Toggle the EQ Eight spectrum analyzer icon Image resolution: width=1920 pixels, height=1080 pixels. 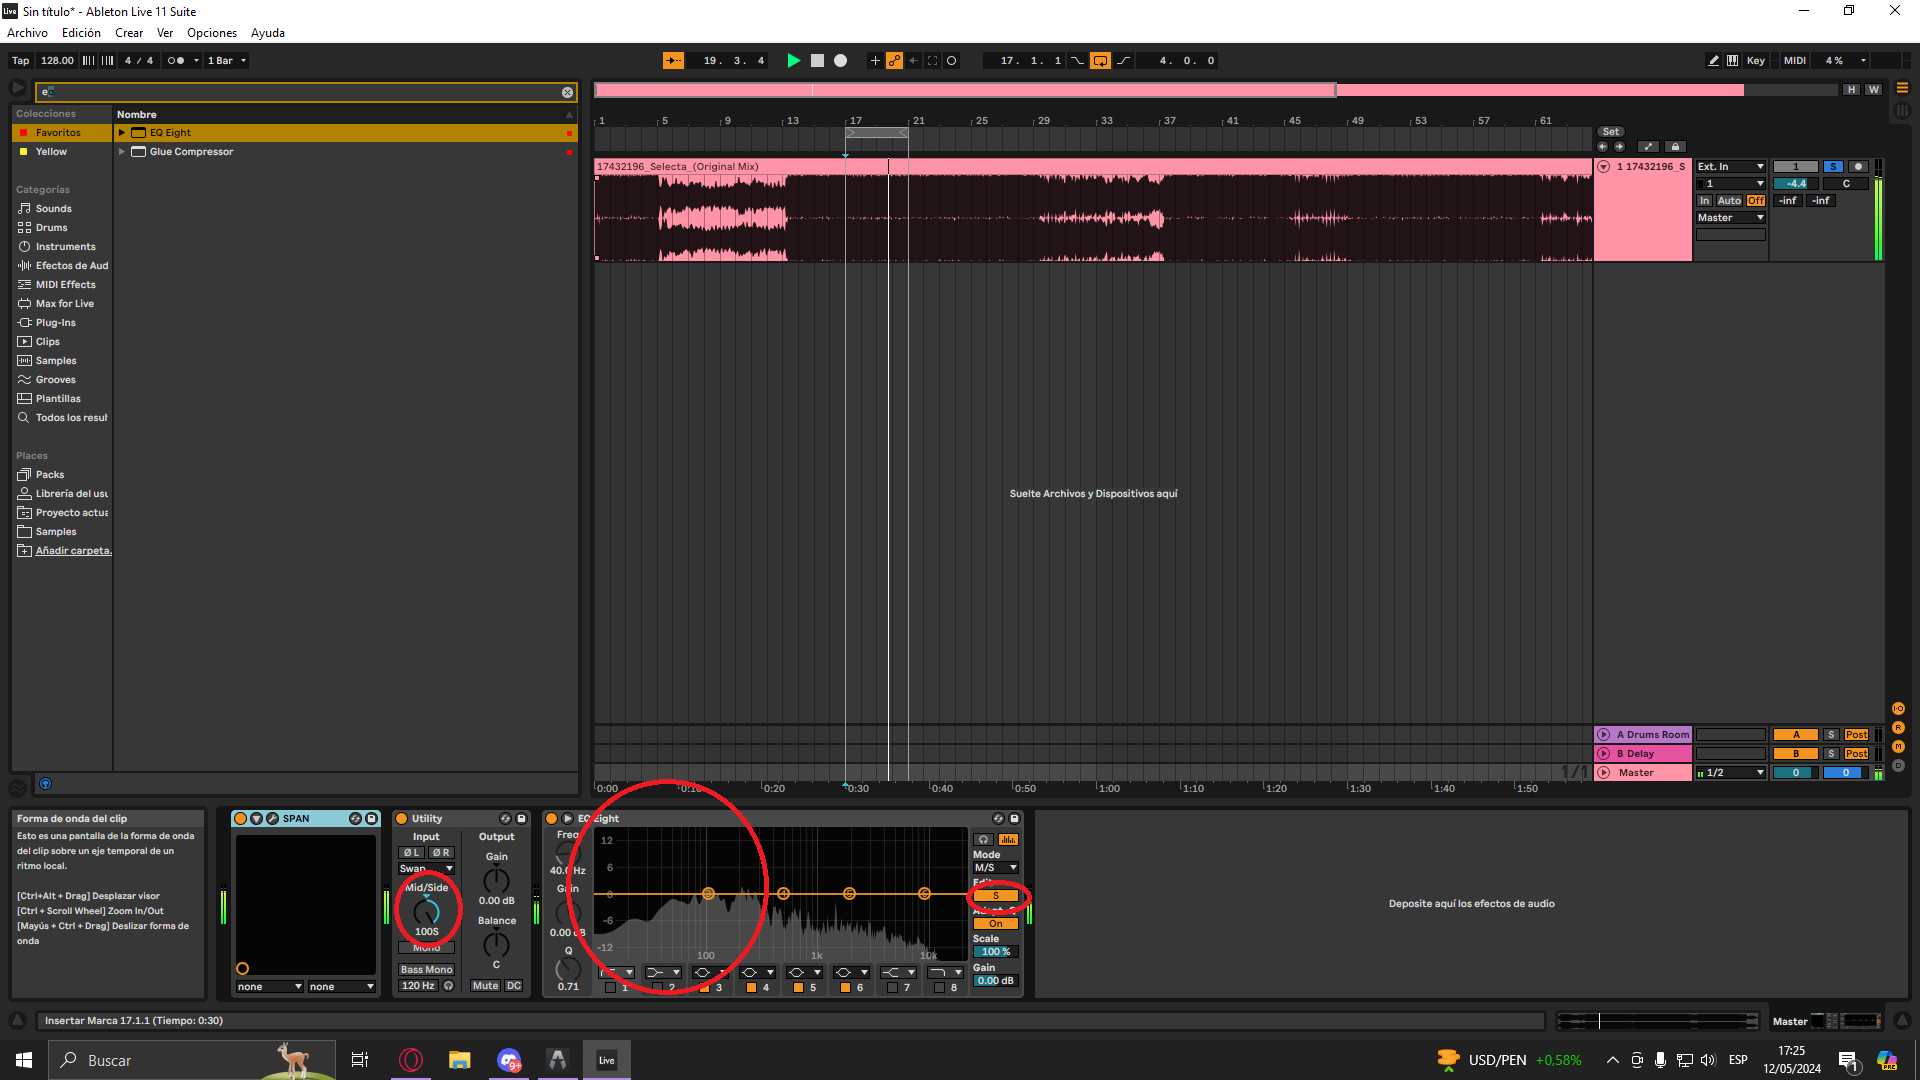coord(1009,840)
